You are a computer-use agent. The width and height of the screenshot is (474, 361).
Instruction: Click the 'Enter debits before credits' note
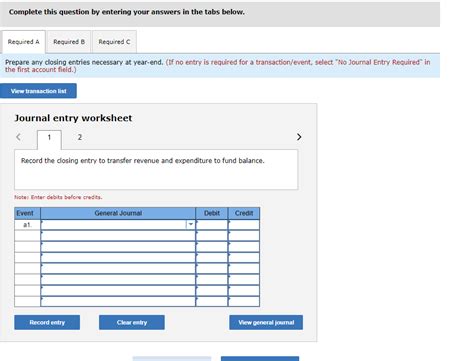(58, 197)
